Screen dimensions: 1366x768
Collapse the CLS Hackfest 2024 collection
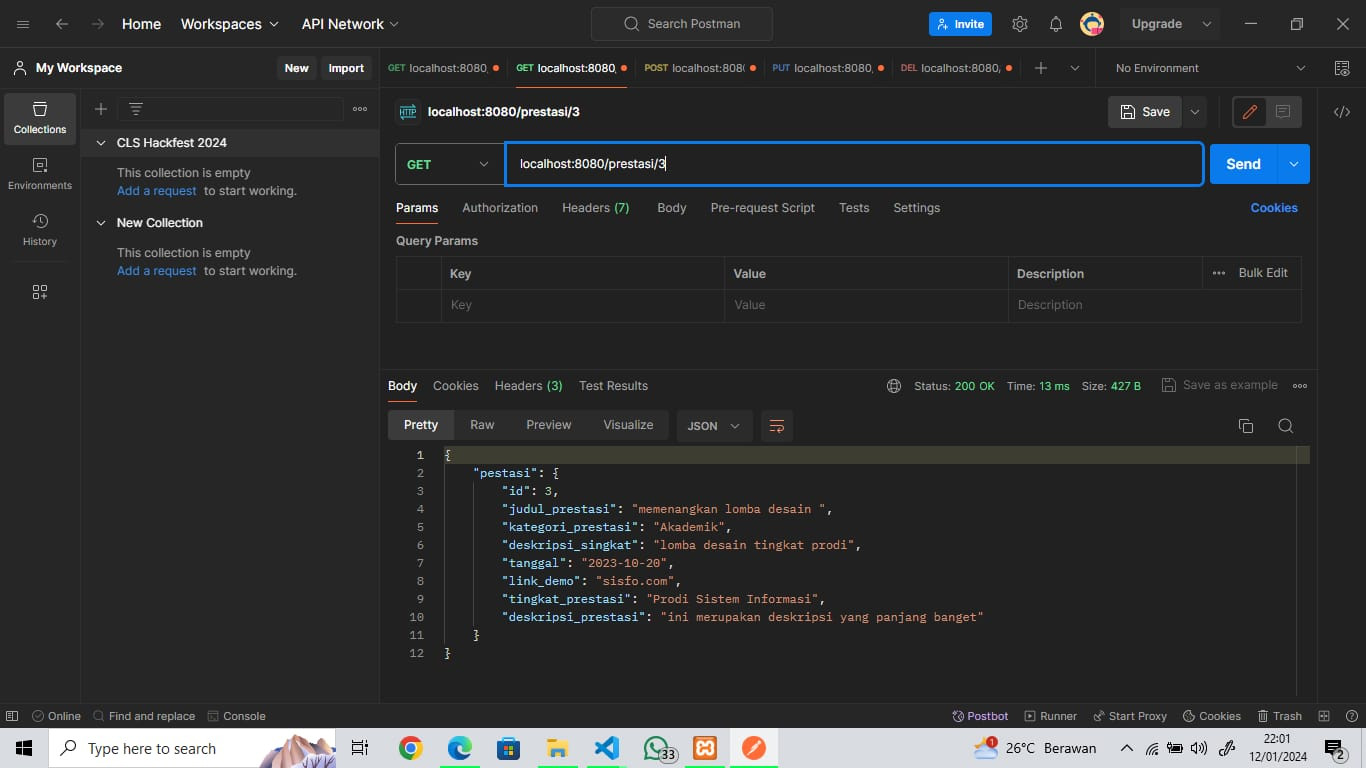[101, 143]
